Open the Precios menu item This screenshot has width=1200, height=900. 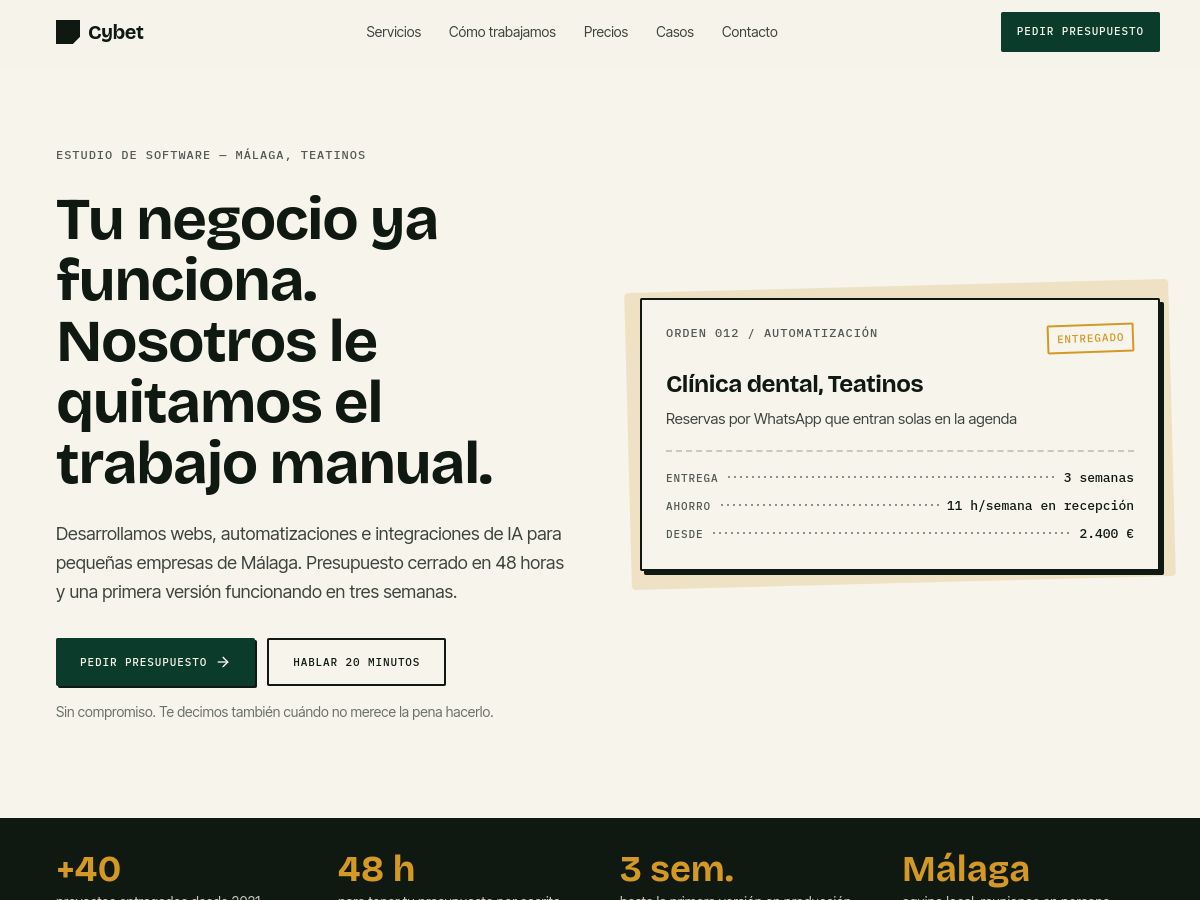point(606,32)
